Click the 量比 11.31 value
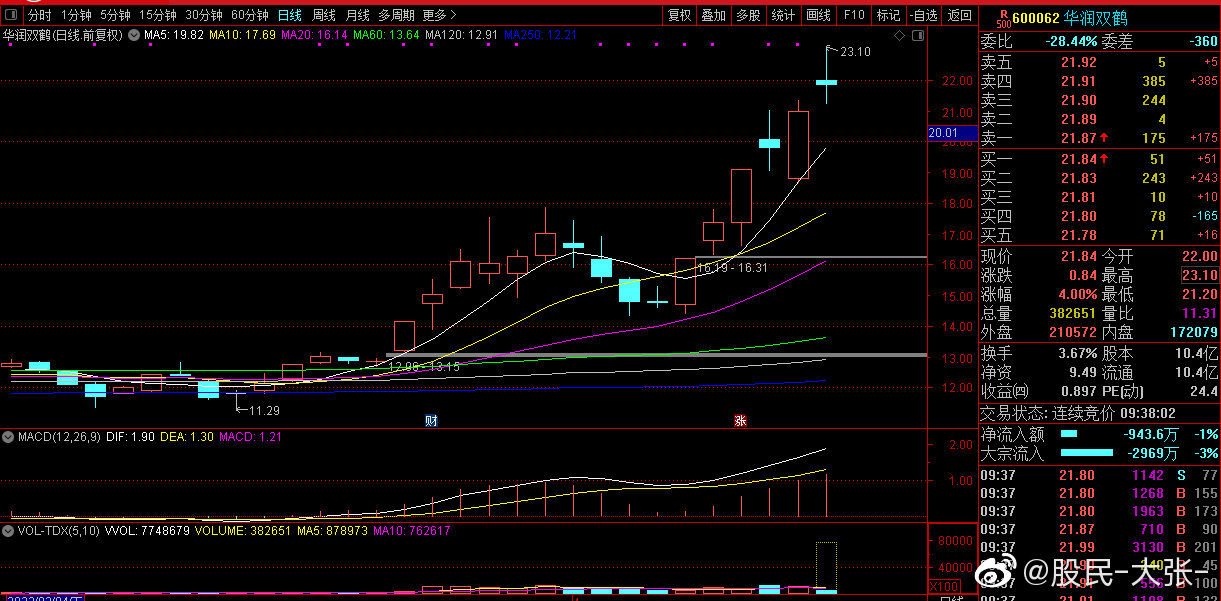Screen dimensions: 1221x601 coord(1199,313)
